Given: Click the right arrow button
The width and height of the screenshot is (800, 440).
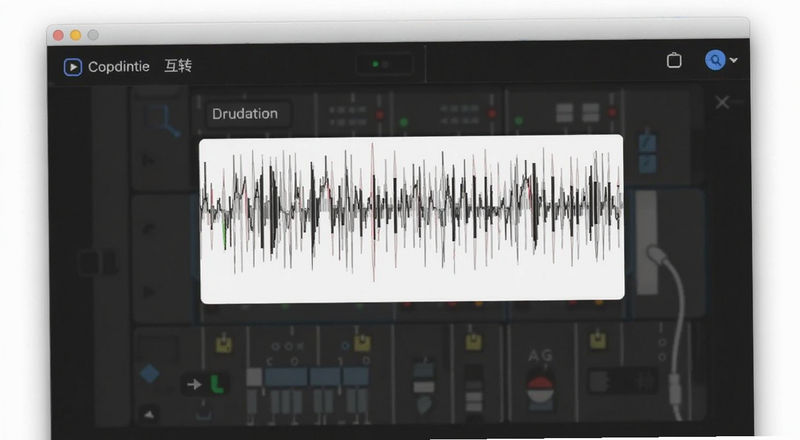Looking at the screenshot, I should click(194, 384).
